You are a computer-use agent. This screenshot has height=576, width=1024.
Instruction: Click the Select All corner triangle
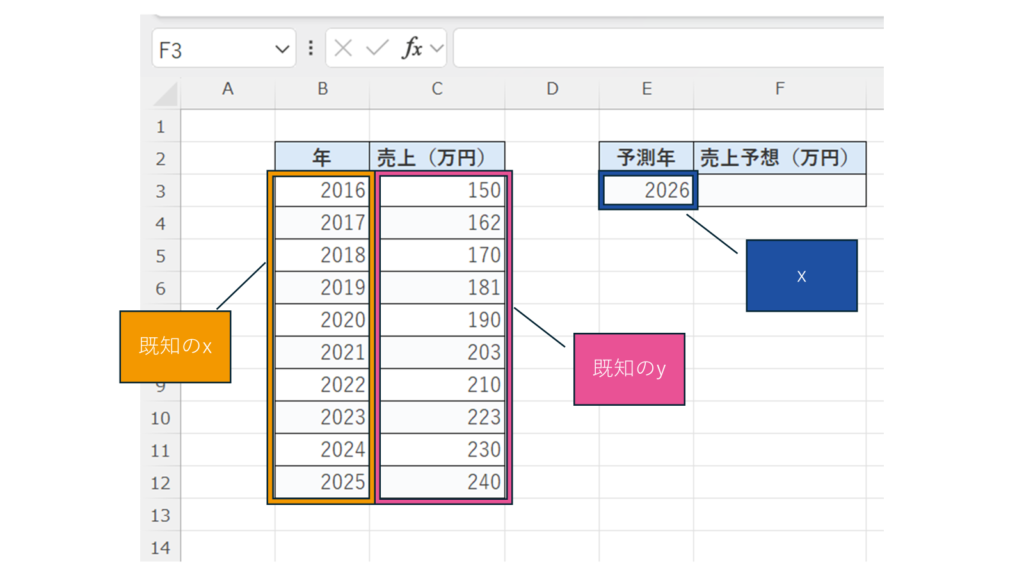click(x=165, y=94)
